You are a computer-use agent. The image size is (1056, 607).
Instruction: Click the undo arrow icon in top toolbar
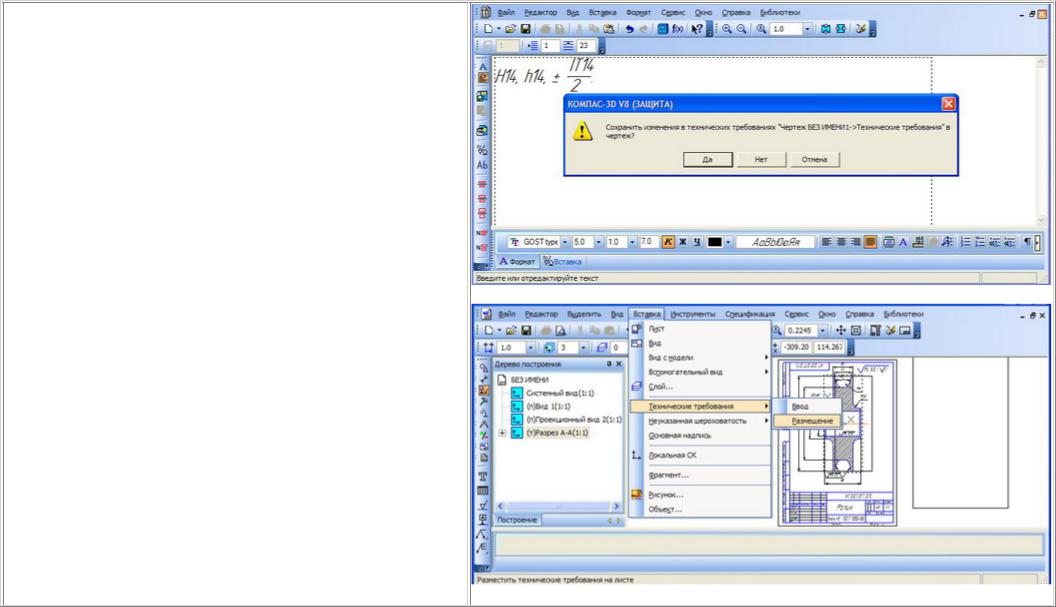pos(629,29)
